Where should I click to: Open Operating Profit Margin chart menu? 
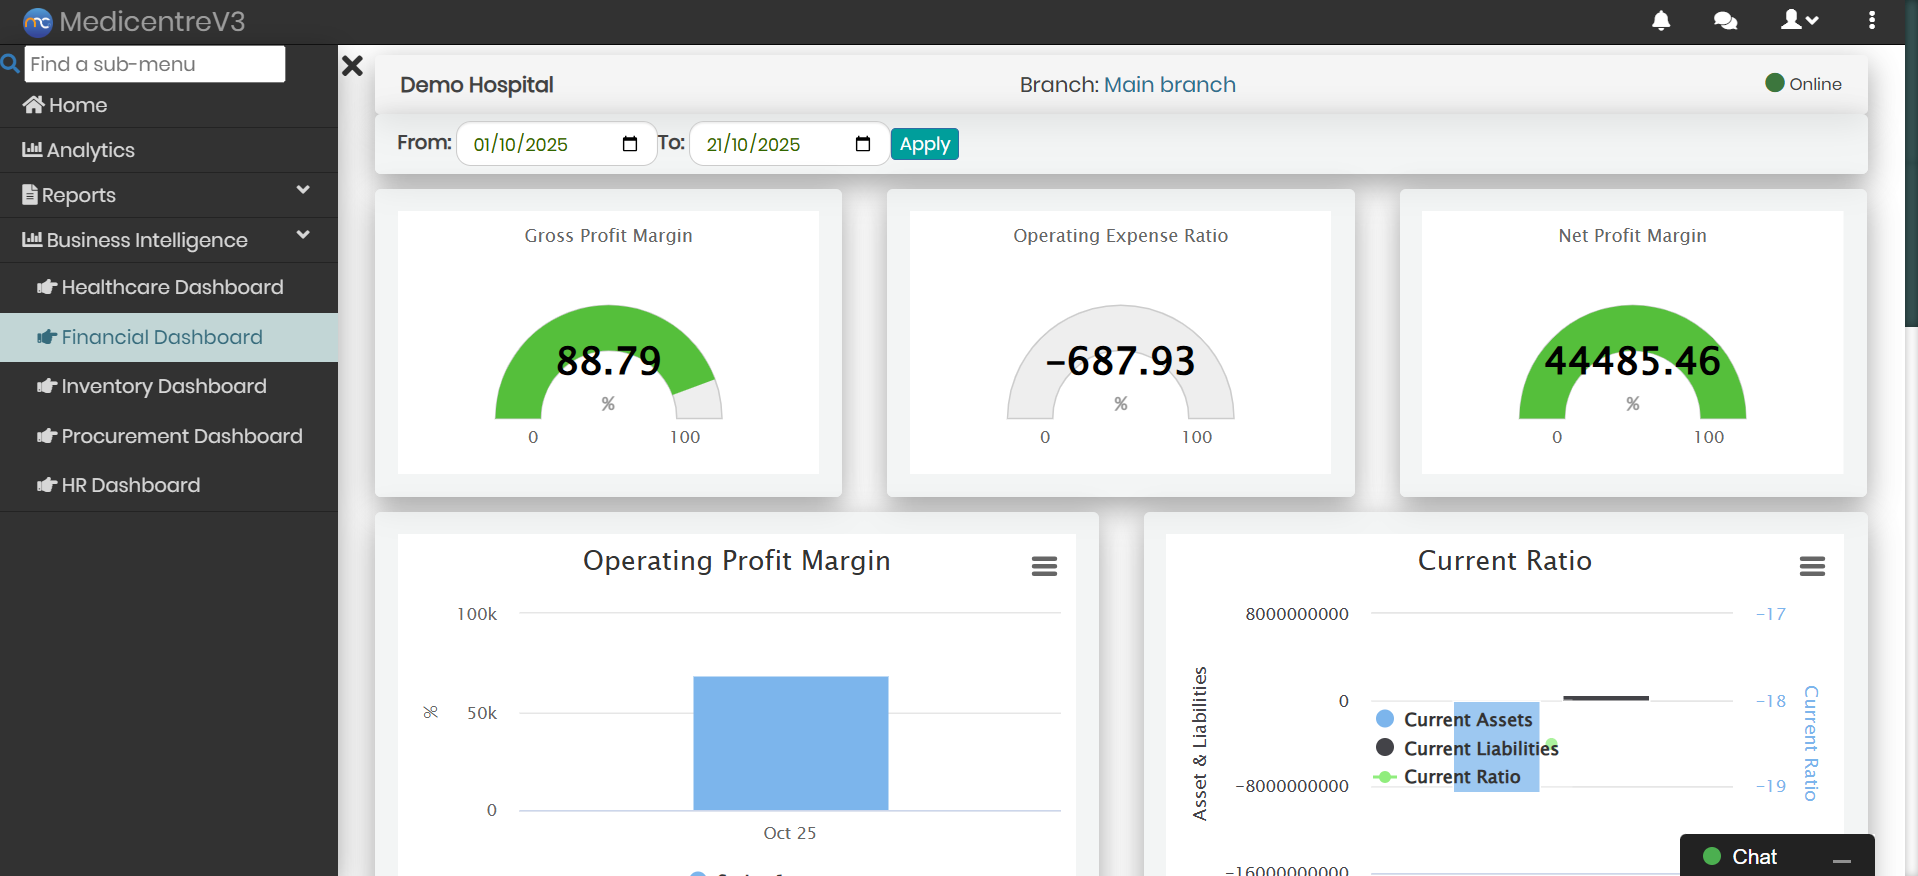click(x=1044, y=567)
